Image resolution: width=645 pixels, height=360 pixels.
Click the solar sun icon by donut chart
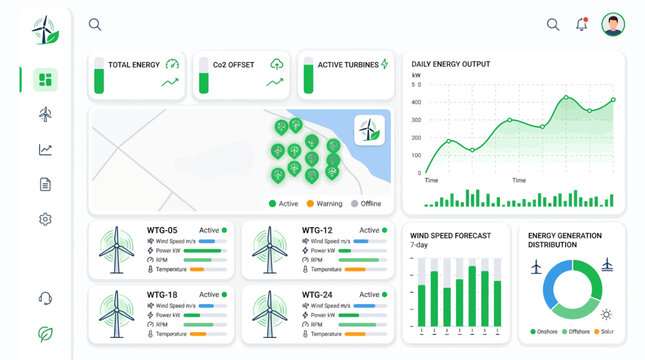pos(606,315)
